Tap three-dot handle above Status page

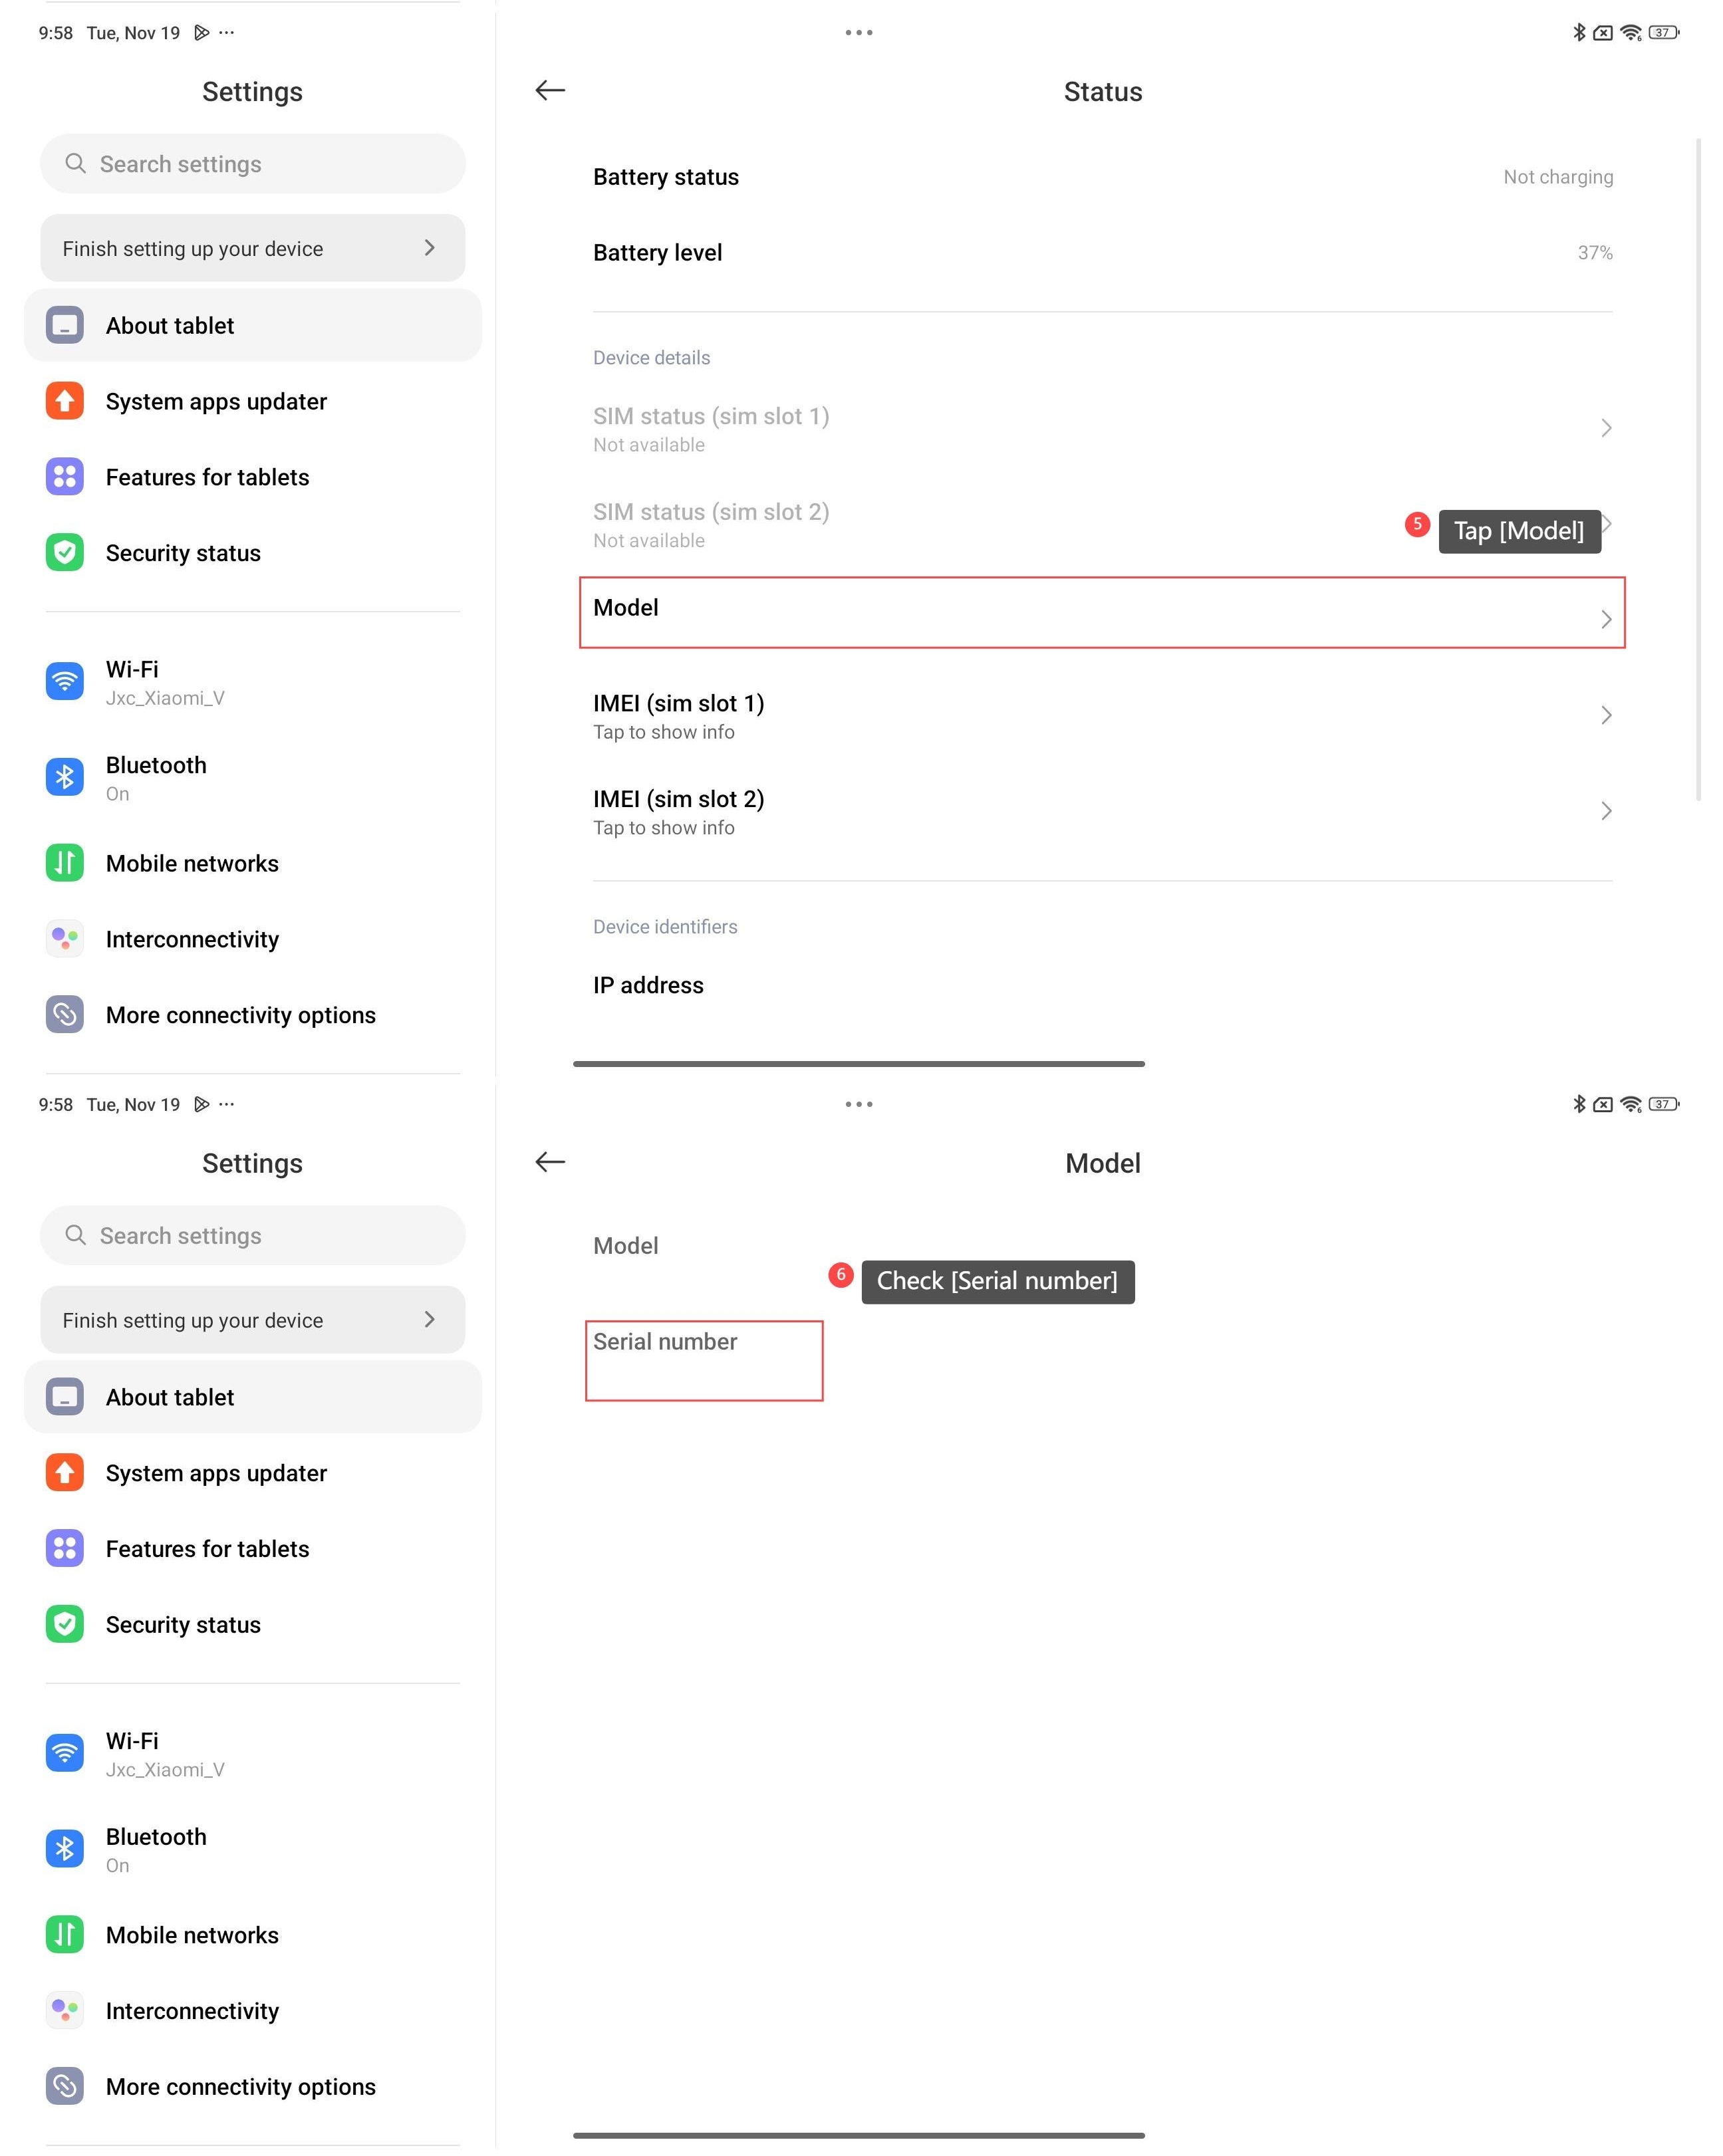tap(859, 33)
